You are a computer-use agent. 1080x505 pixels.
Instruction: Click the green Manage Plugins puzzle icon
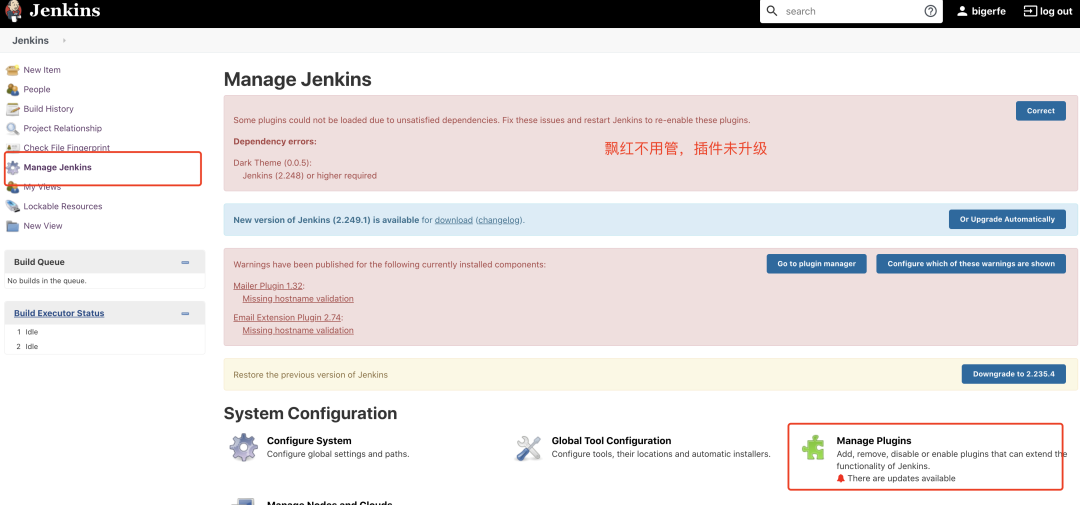point(813,447)
